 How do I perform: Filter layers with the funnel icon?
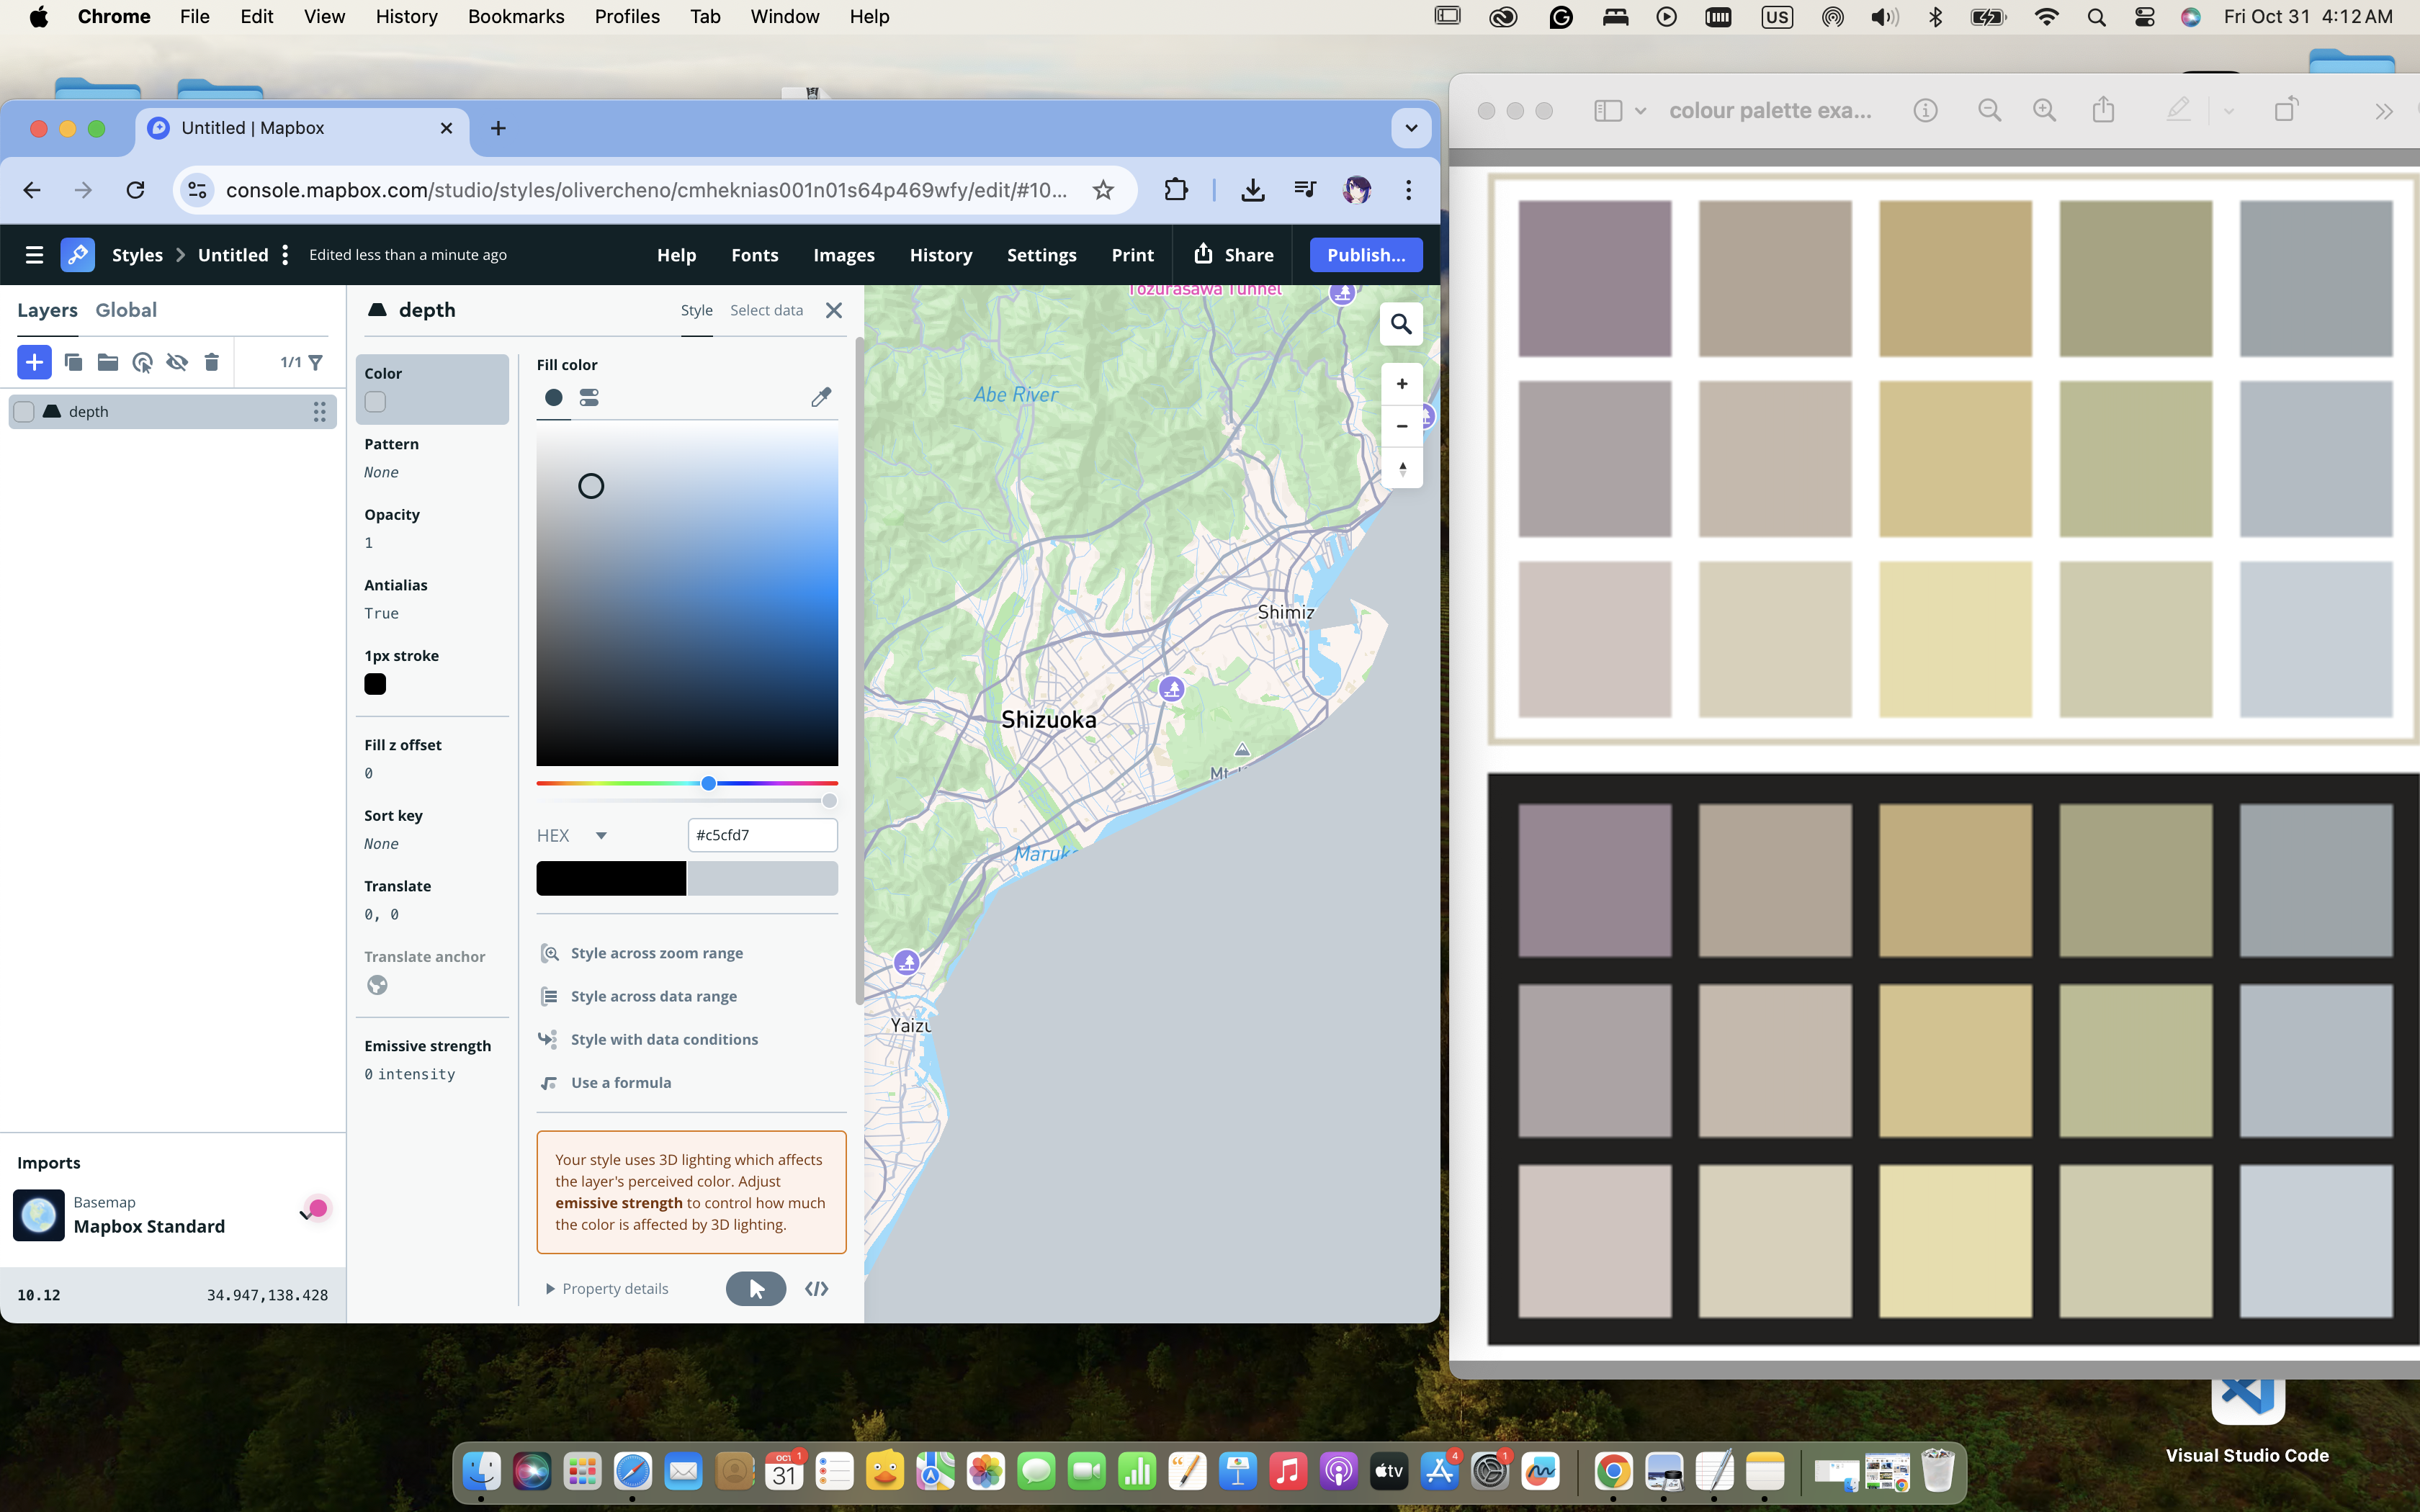pyautogui.click(x=316, y=362)
